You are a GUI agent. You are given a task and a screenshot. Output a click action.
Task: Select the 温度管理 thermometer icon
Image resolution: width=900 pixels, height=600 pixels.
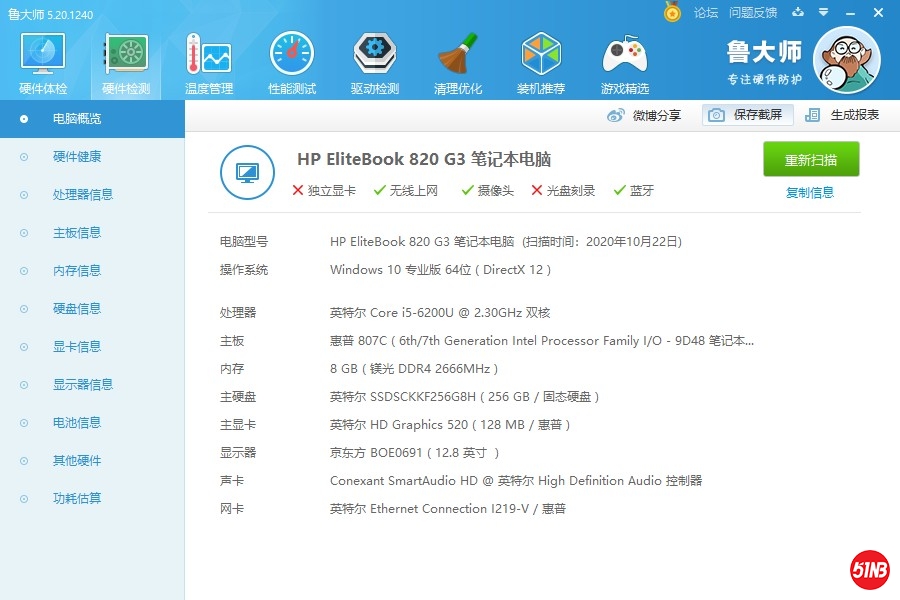point(208,54)
